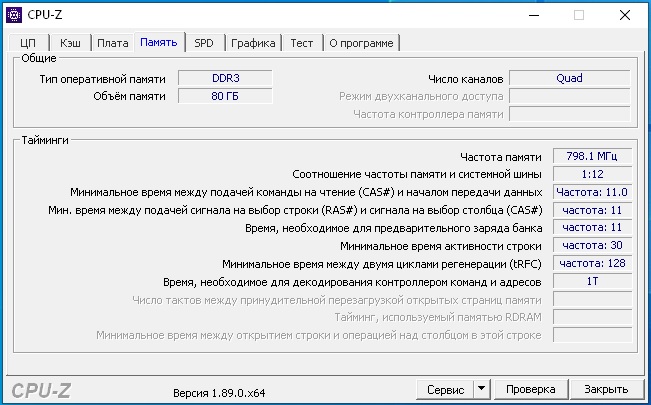This screenshot has width=651, height=405.
Task: Click the CPU-Z app icon in title bar
Action: [14, 15]
